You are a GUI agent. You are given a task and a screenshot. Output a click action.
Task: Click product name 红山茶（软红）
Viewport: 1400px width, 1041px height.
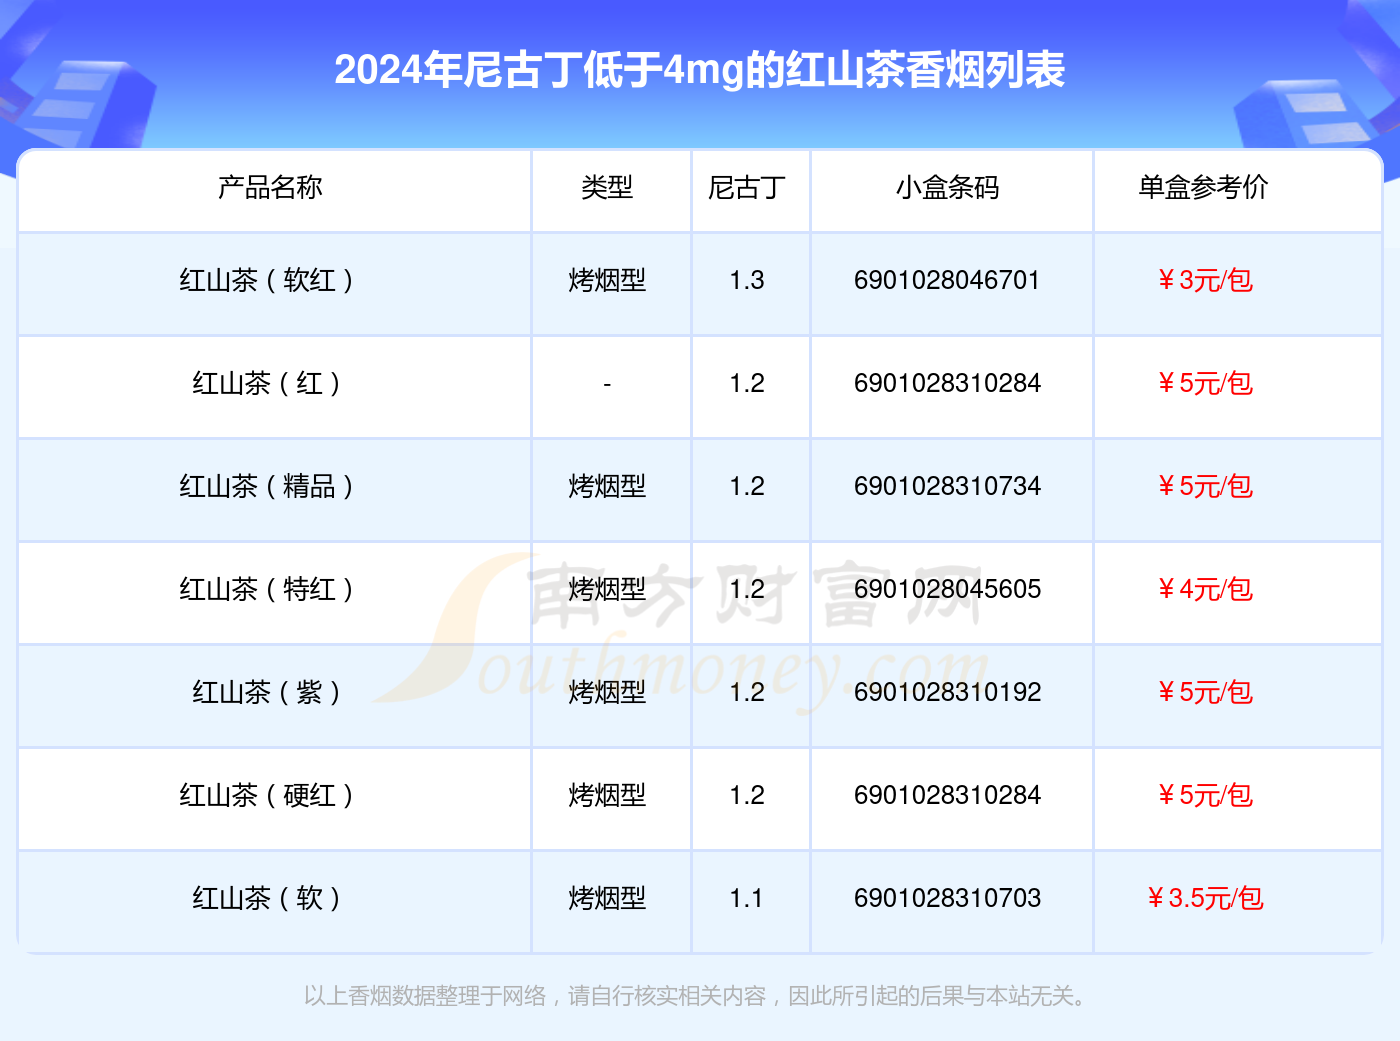point(266,280)
